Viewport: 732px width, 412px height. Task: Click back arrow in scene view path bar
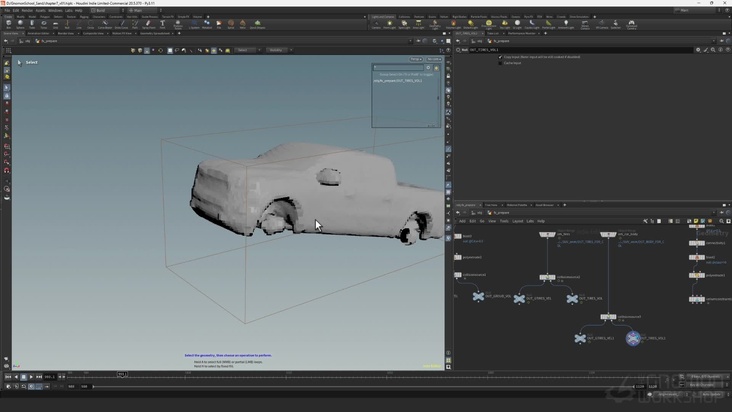point(6,41)
